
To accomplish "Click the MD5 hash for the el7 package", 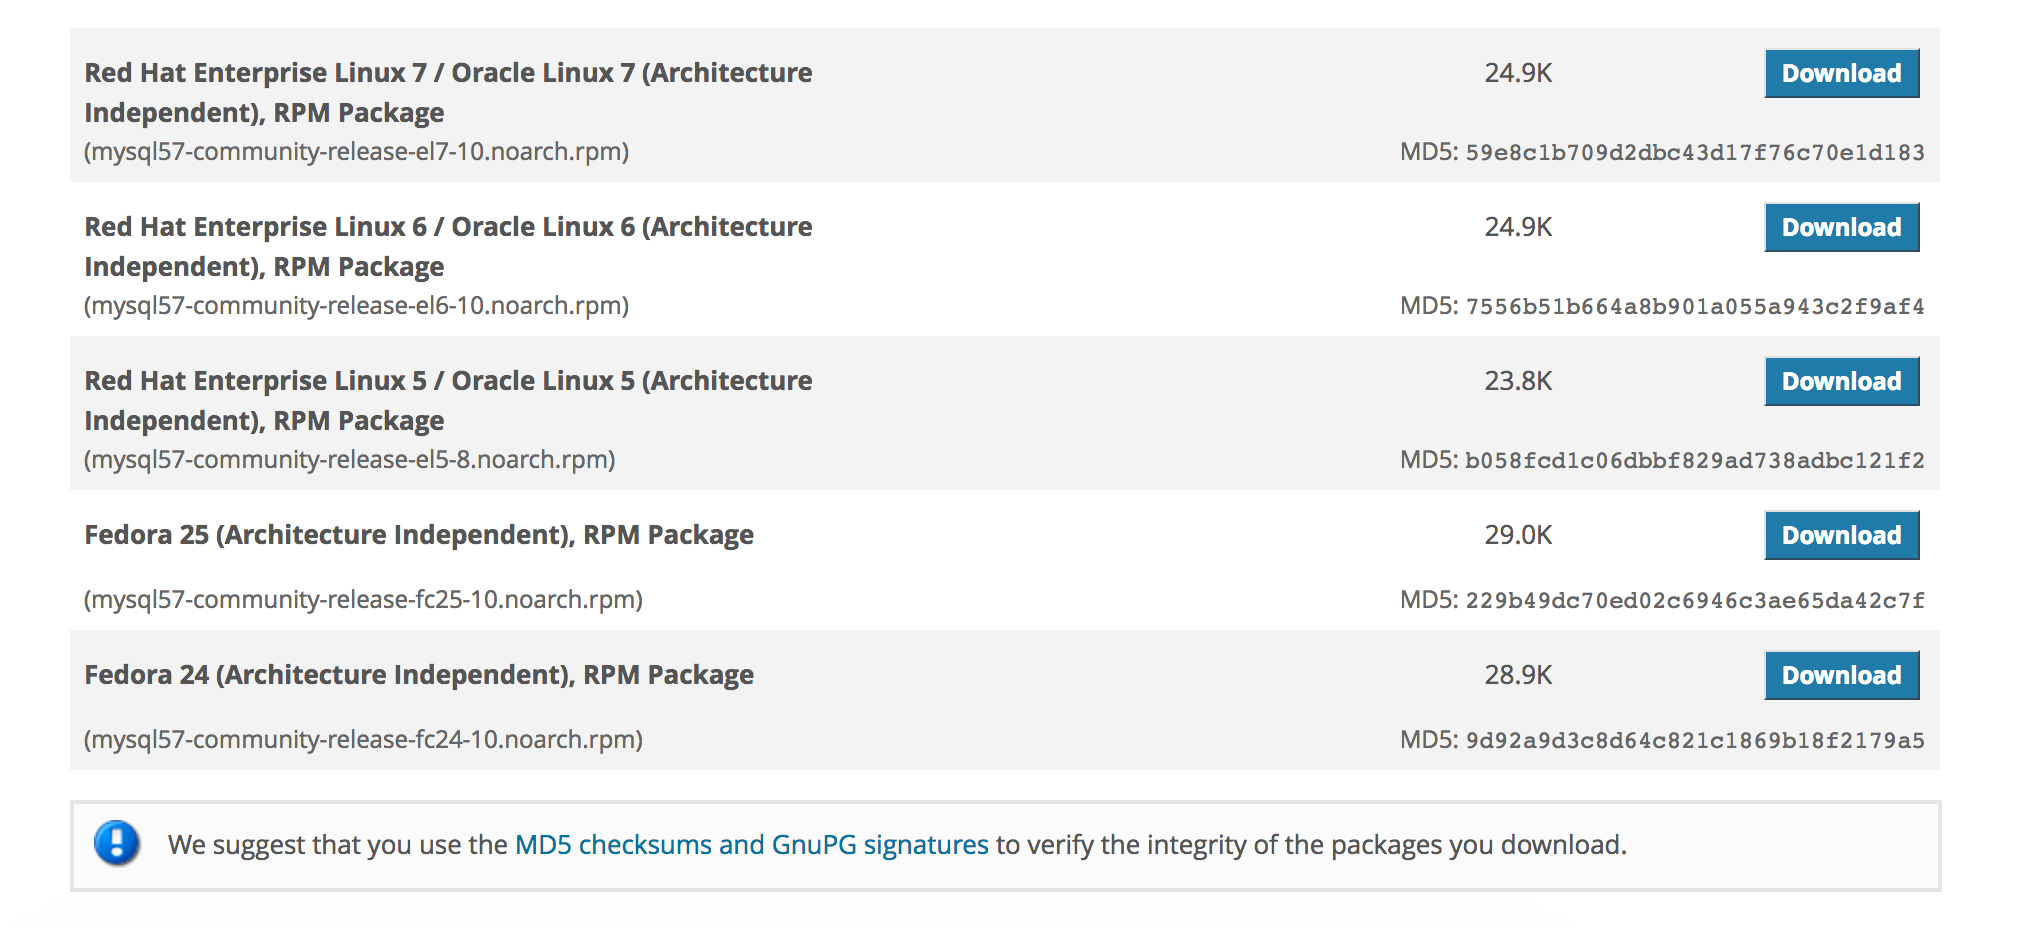I will tap(1694, 153).
